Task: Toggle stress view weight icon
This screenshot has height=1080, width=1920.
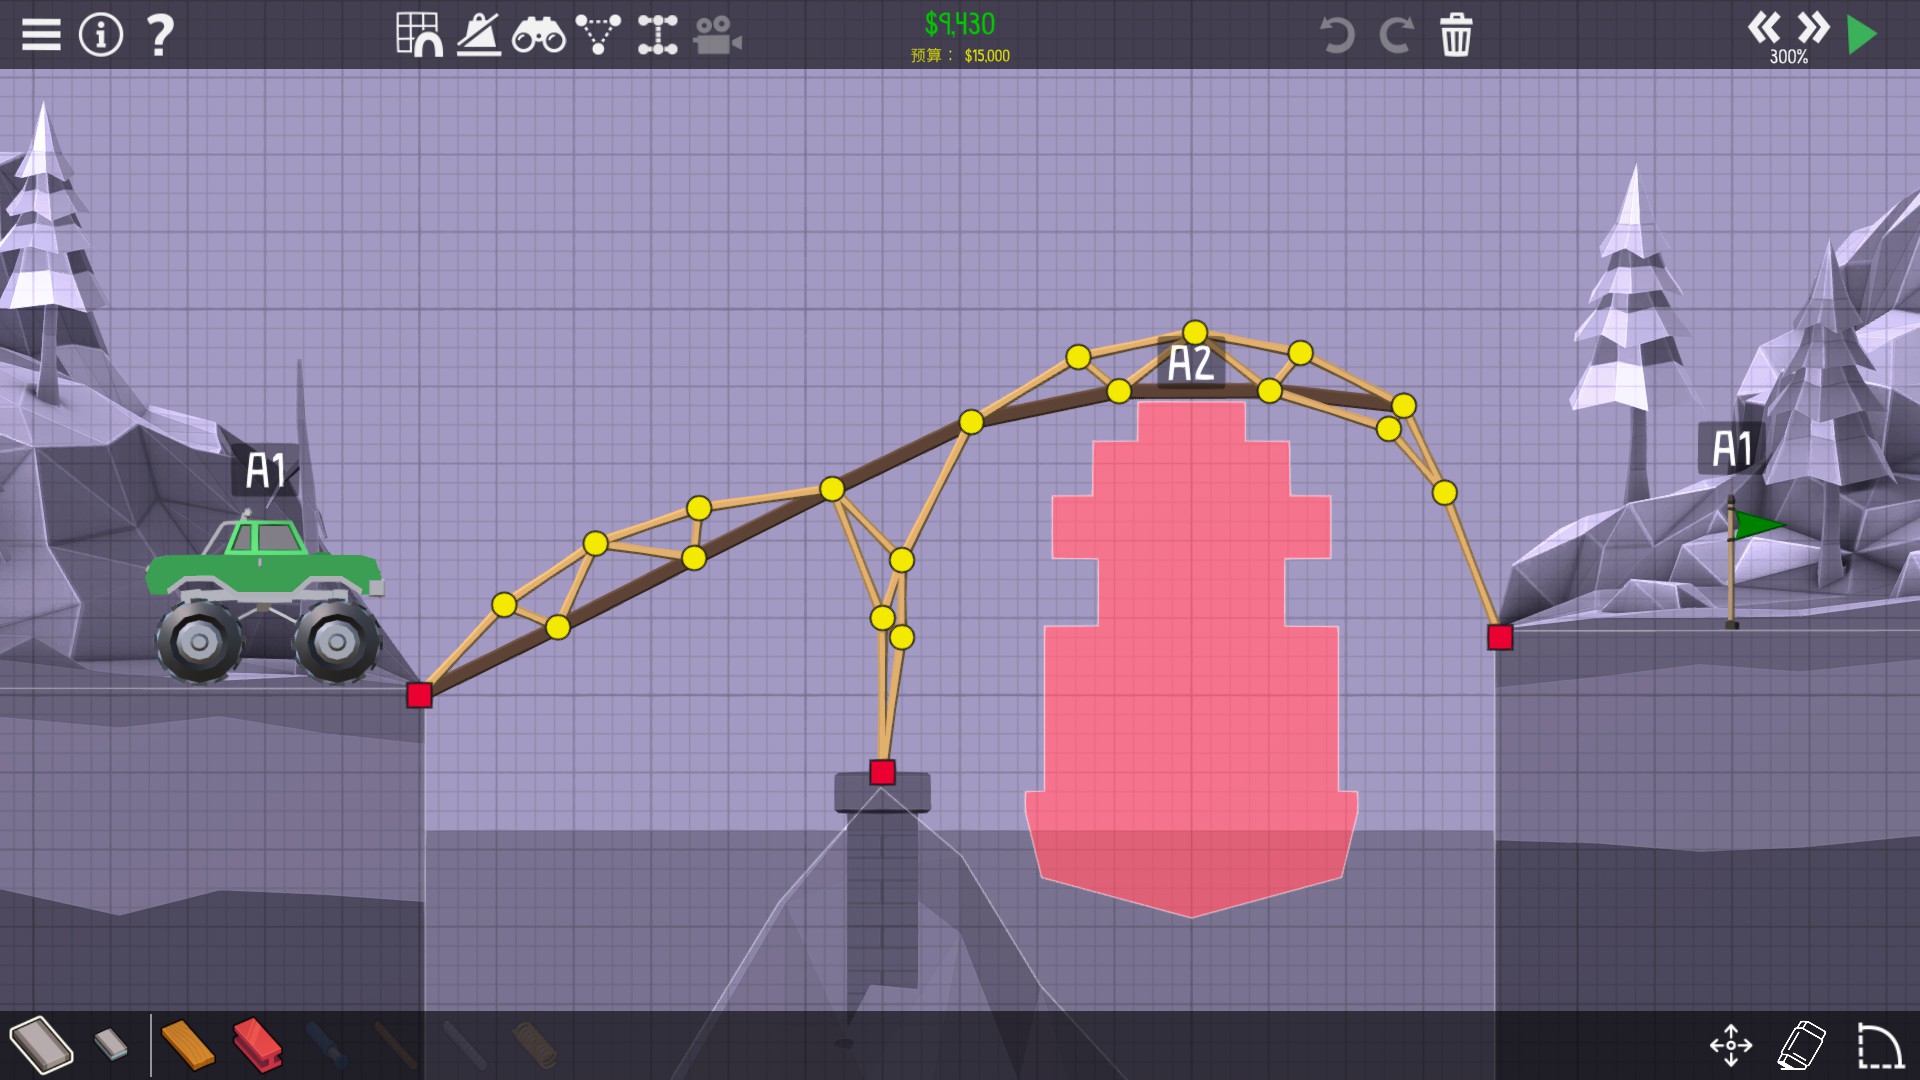Action: point(479,35)
